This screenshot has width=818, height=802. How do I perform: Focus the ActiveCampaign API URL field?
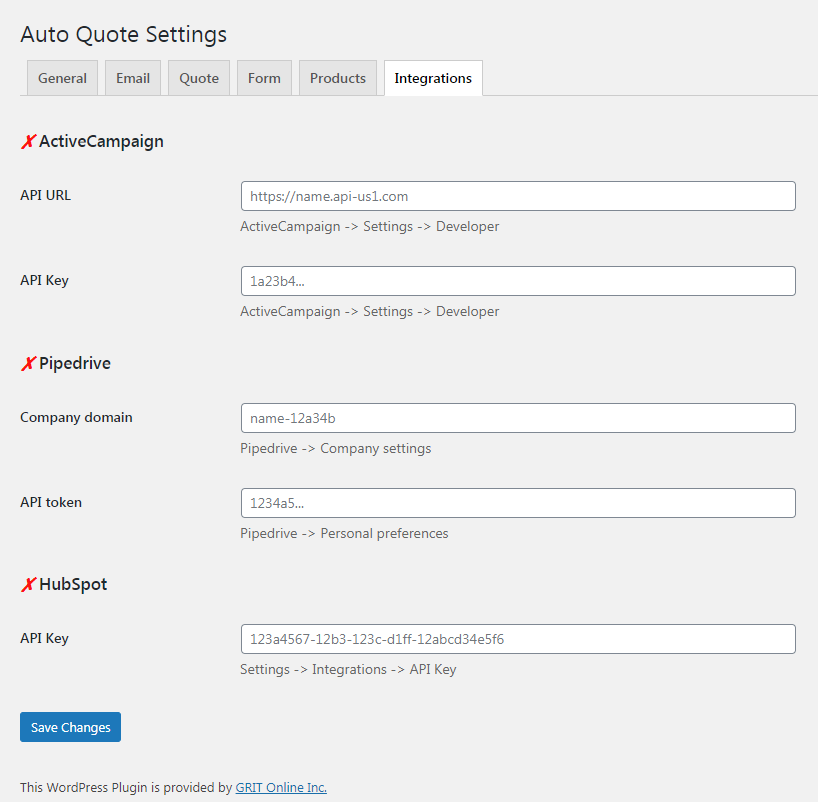pos(518,196)
